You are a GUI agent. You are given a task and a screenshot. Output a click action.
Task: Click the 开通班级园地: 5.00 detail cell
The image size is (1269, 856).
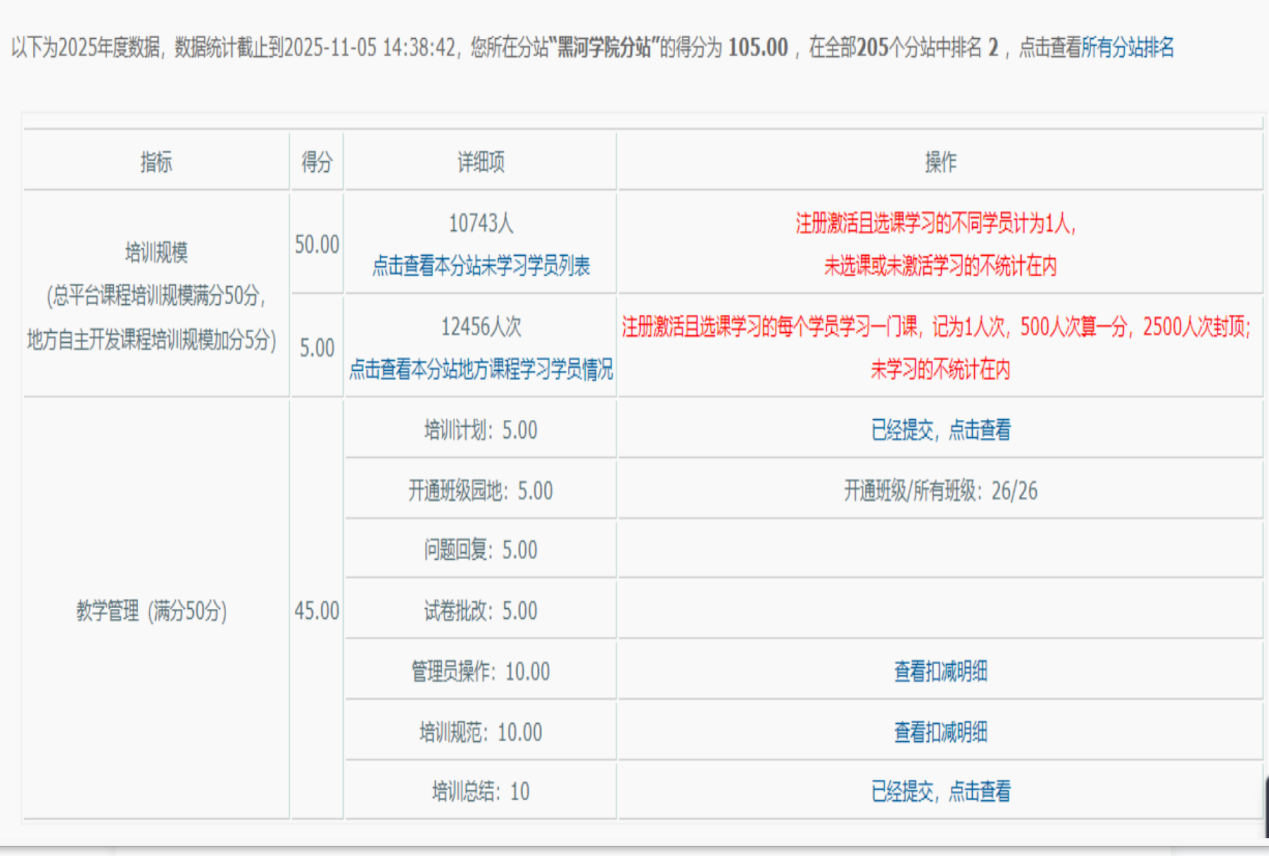(x=481, y=491)
